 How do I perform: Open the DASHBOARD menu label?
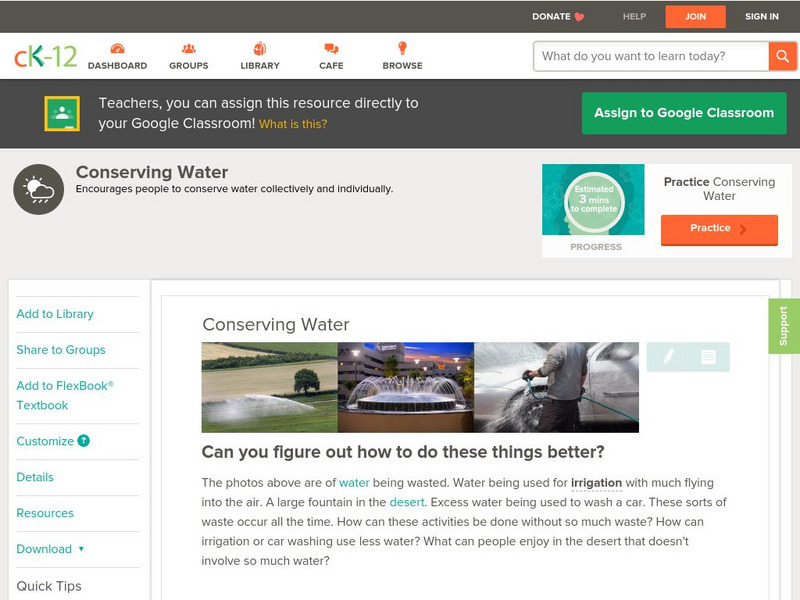click(117, 66)
